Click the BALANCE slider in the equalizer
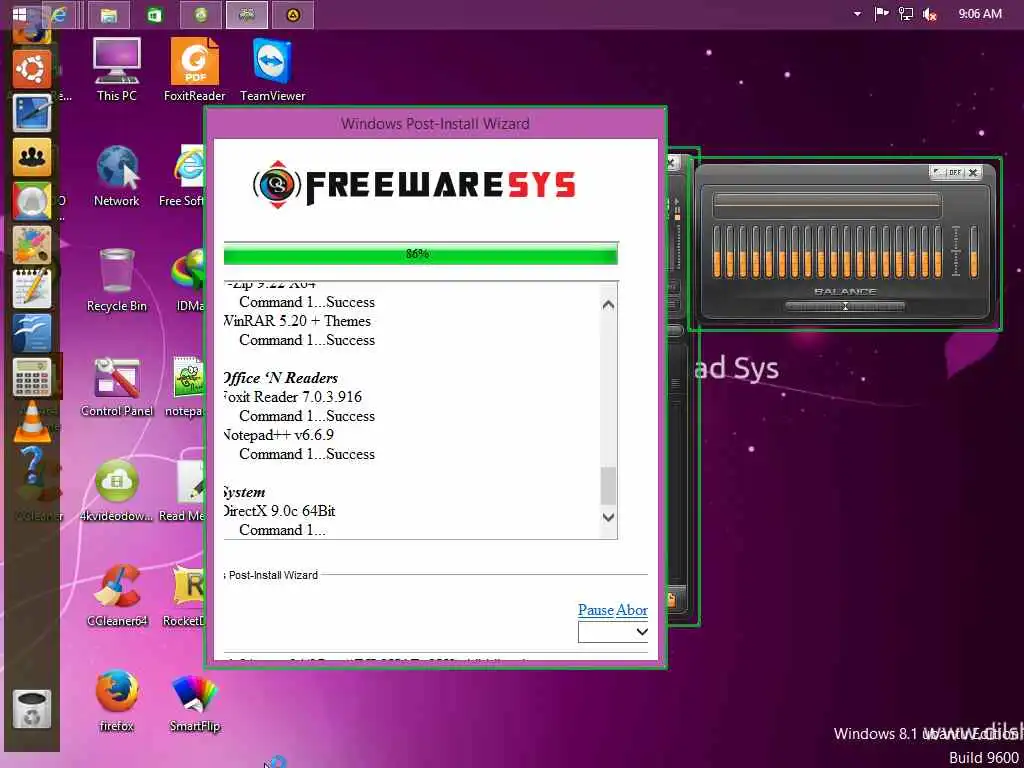 click(845, 306)
